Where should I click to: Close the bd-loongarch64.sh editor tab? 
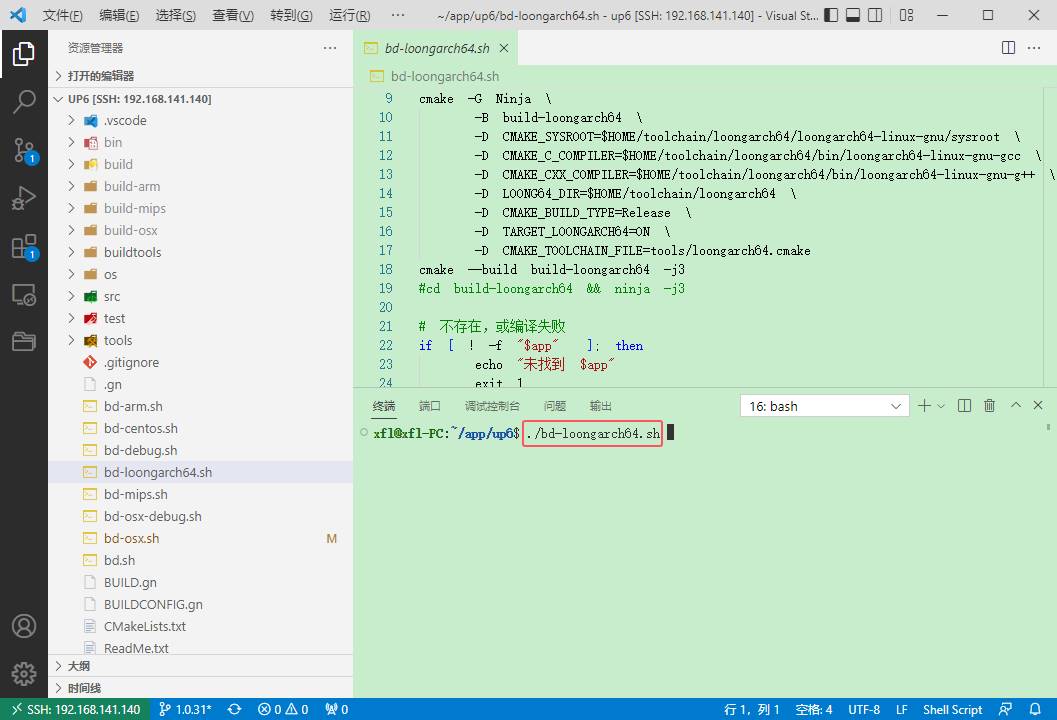click(504, 48)
